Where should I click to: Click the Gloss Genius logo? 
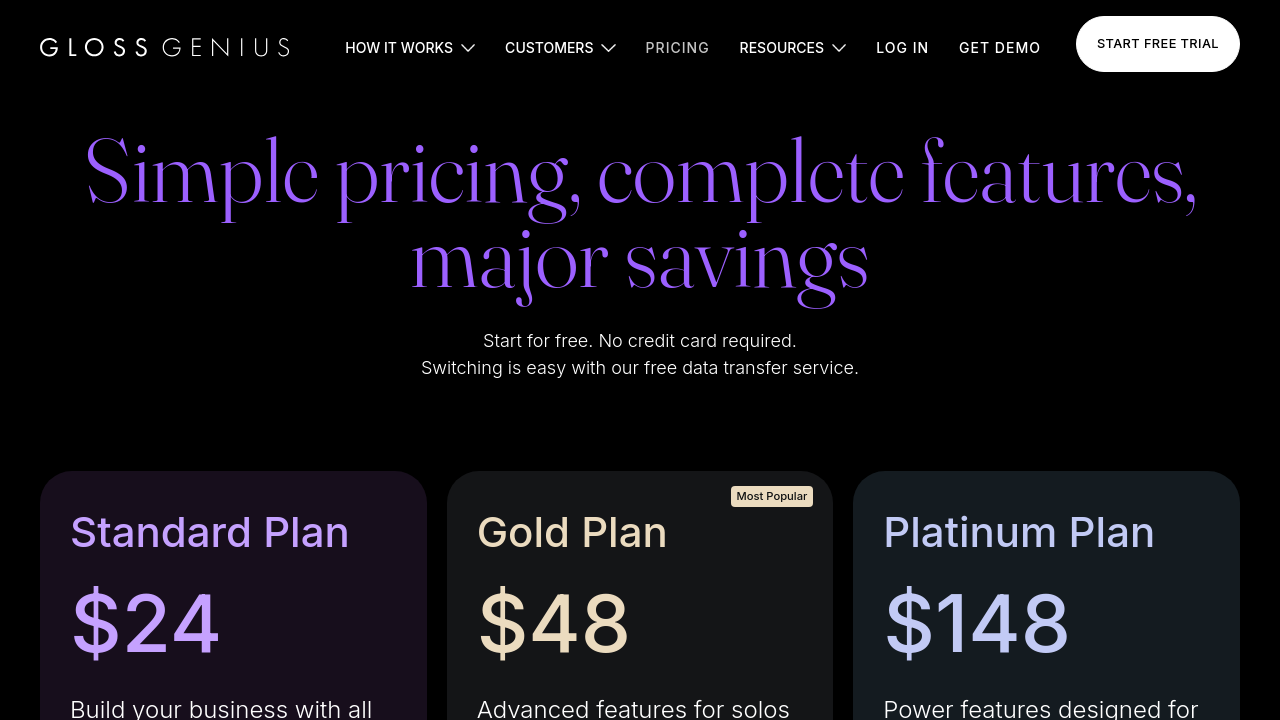click(165, 47)
